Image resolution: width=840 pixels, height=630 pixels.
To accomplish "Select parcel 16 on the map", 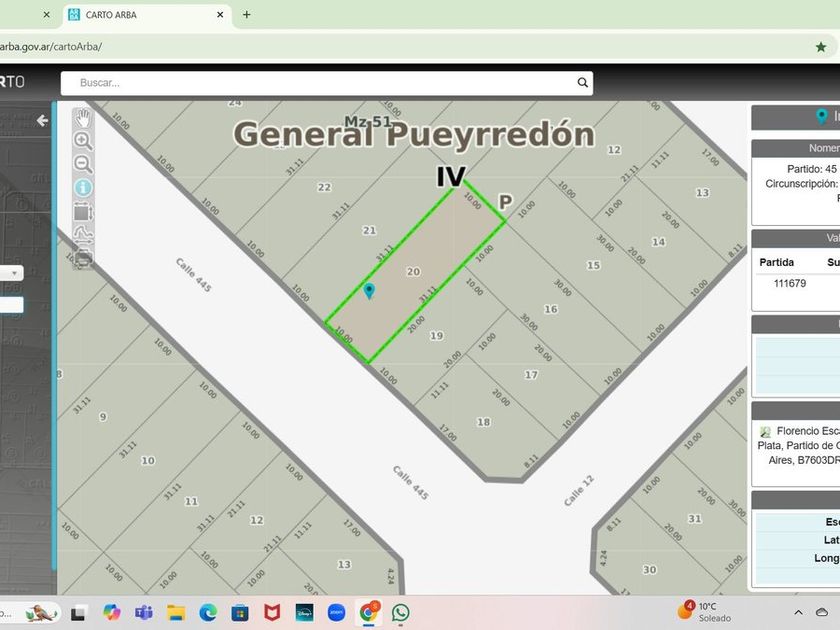I will [551, 309].
